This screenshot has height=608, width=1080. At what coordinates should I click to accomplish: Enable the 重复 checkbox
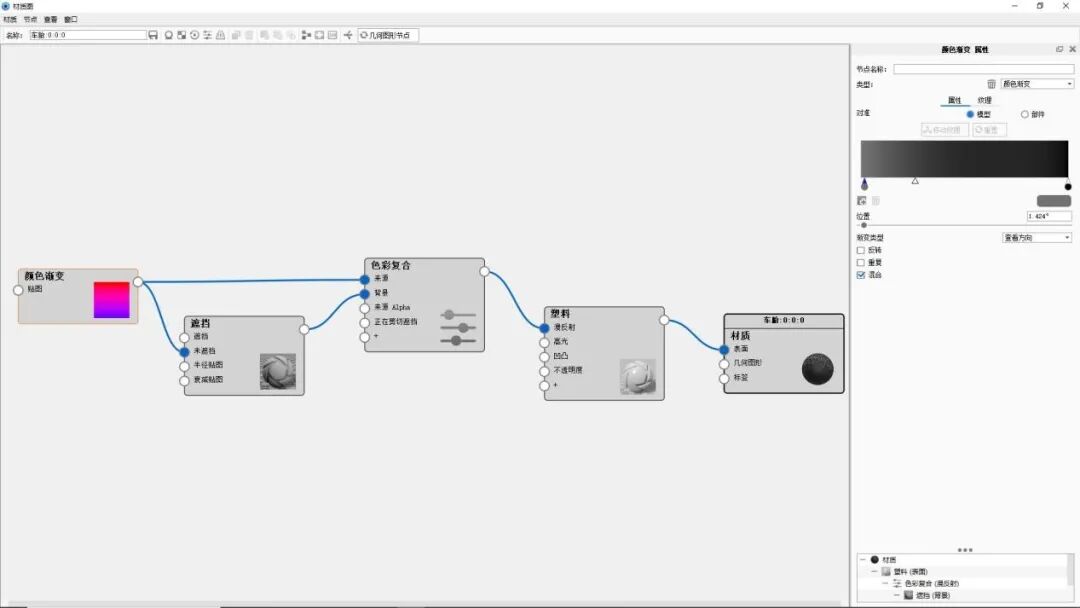859,261
